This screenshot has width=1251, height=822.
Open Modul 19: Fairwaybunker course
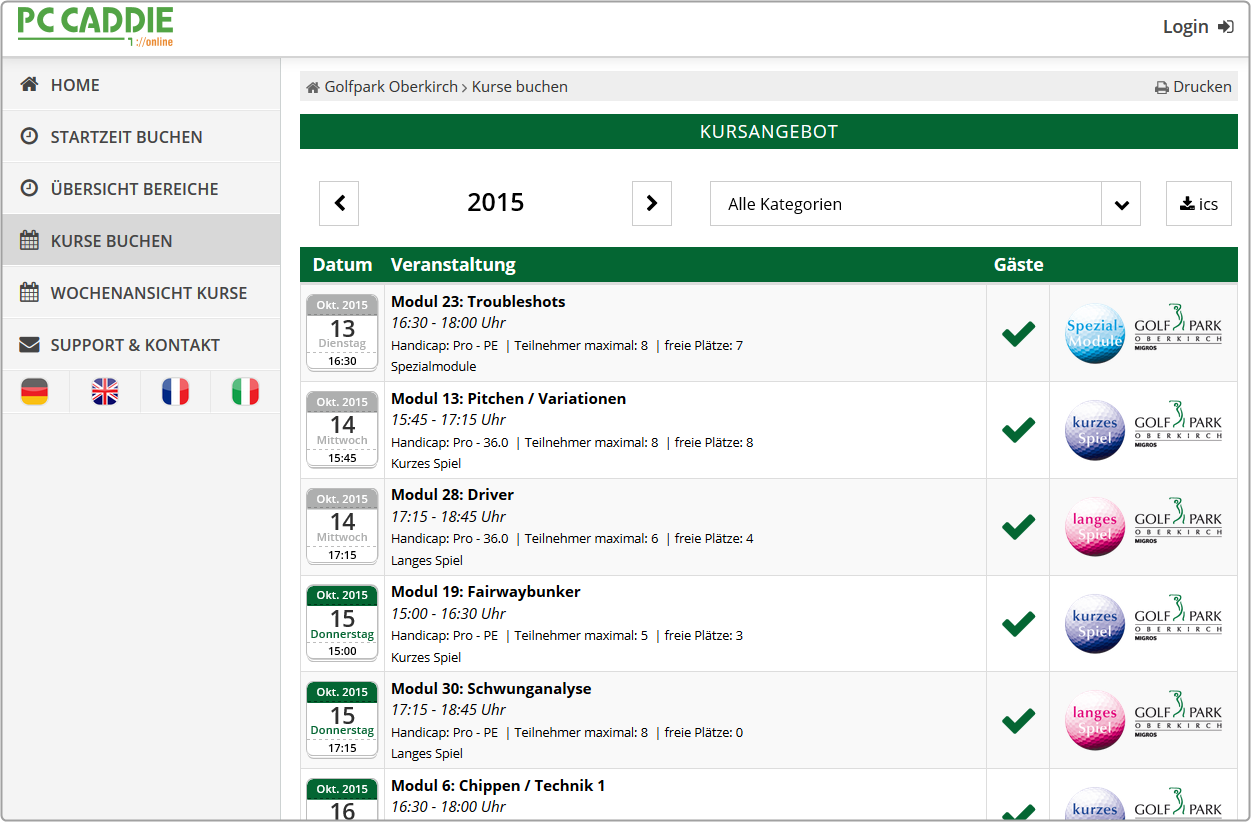[485, 592]
